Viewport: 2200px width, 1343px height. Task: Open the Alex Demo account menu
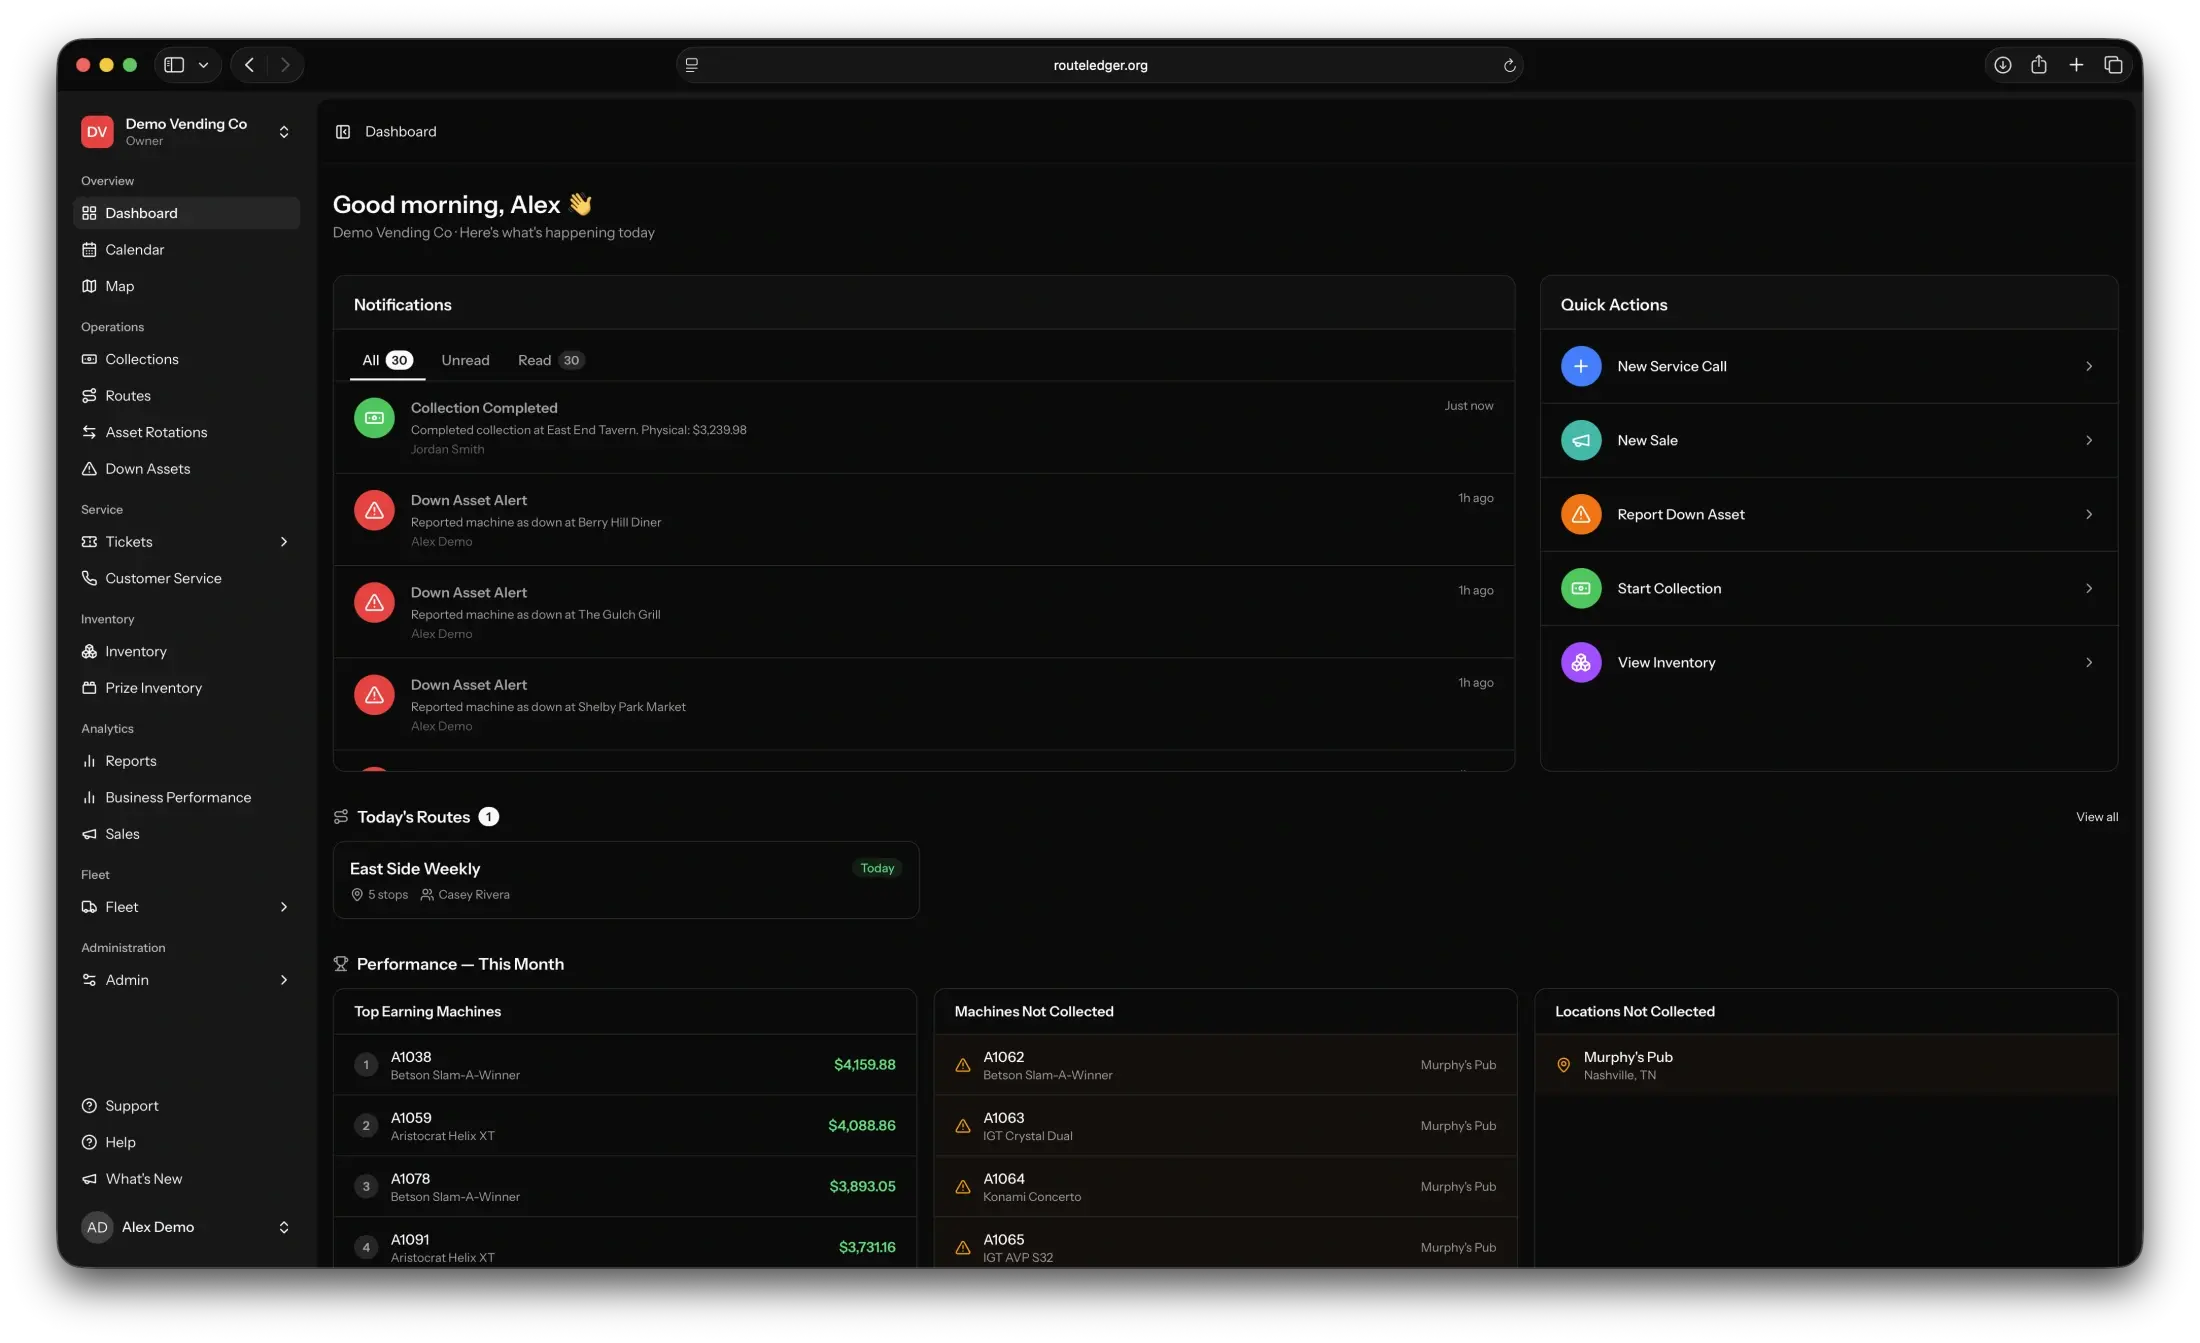click(x=186, y=1227)
